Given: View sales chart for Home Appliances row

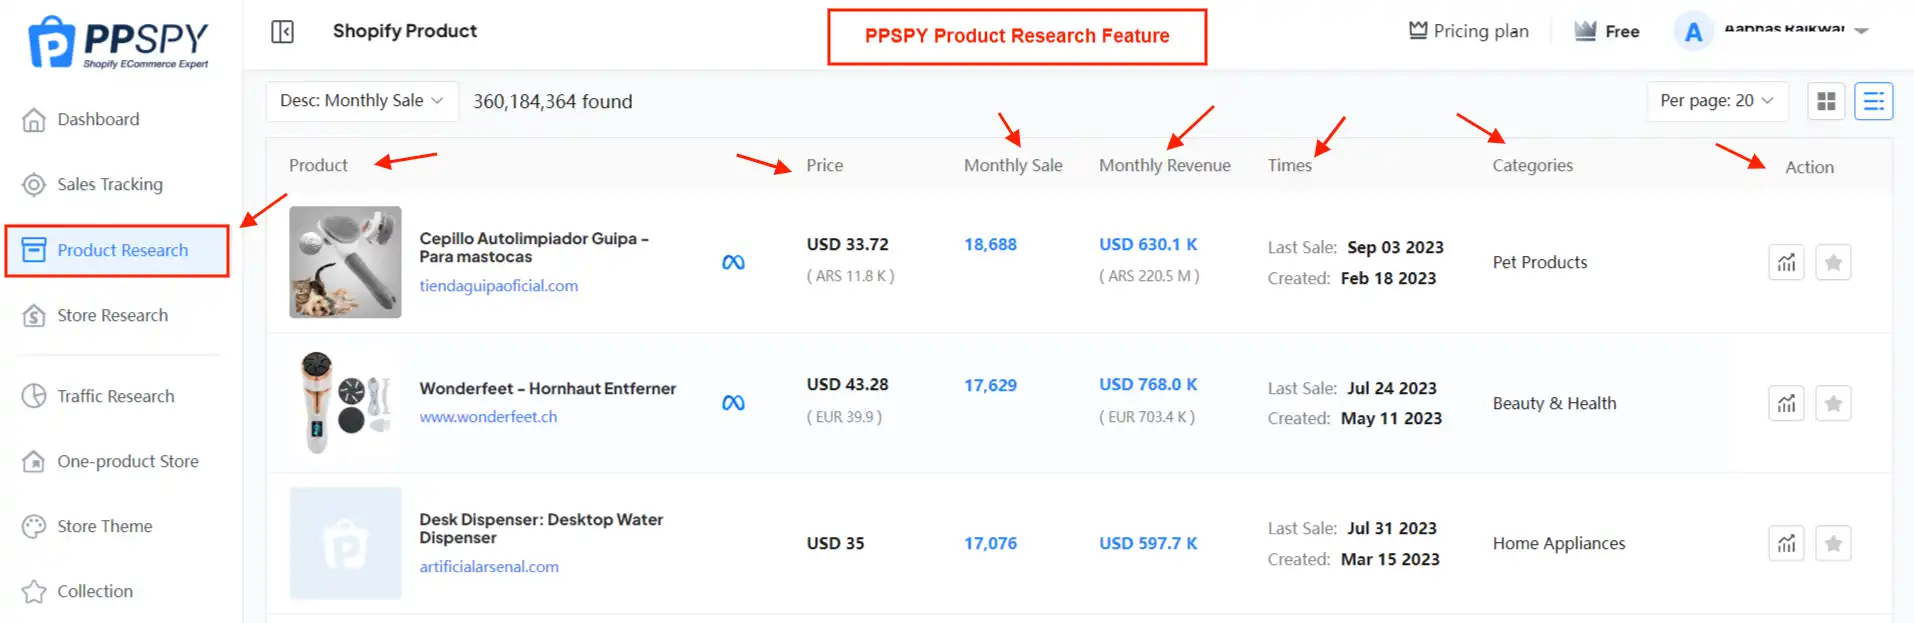Looking at the screenshot, I should point(1786,544).
